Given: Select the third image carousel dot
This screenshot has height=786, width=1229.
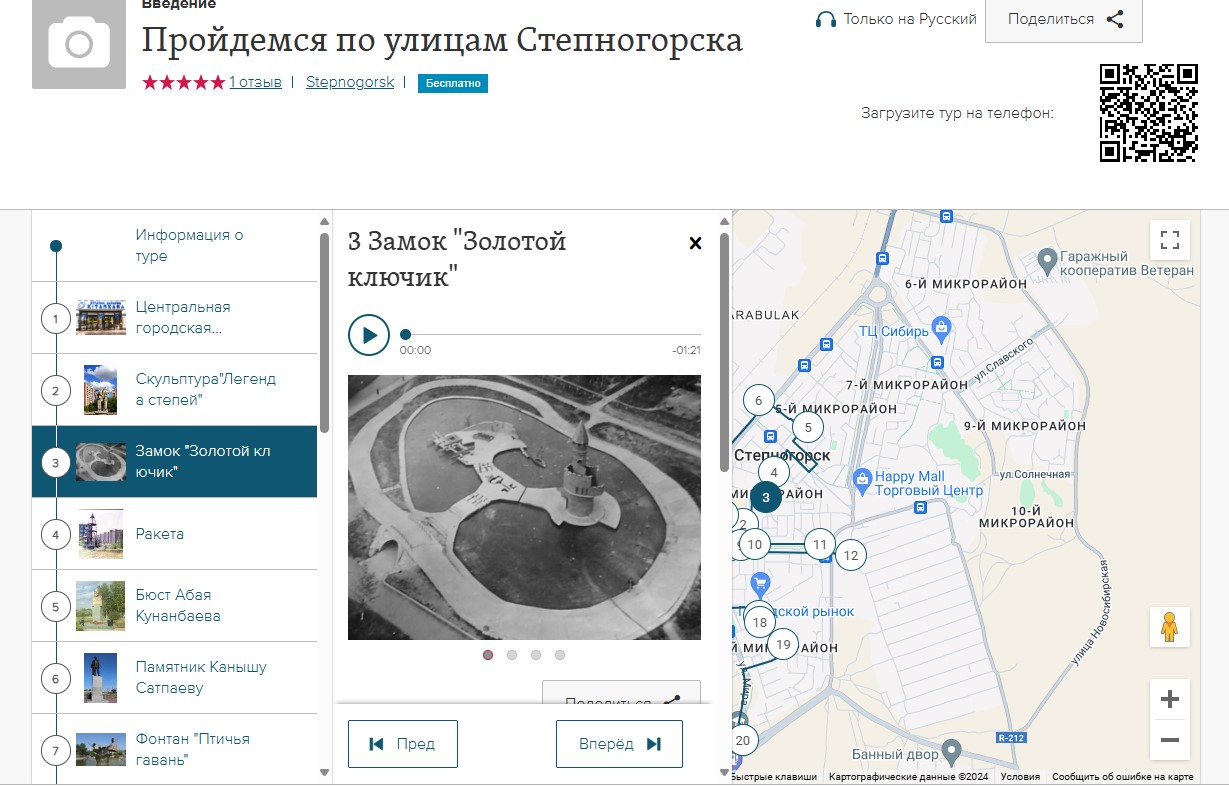Looking at the screenshot, I should coord(536,655).
